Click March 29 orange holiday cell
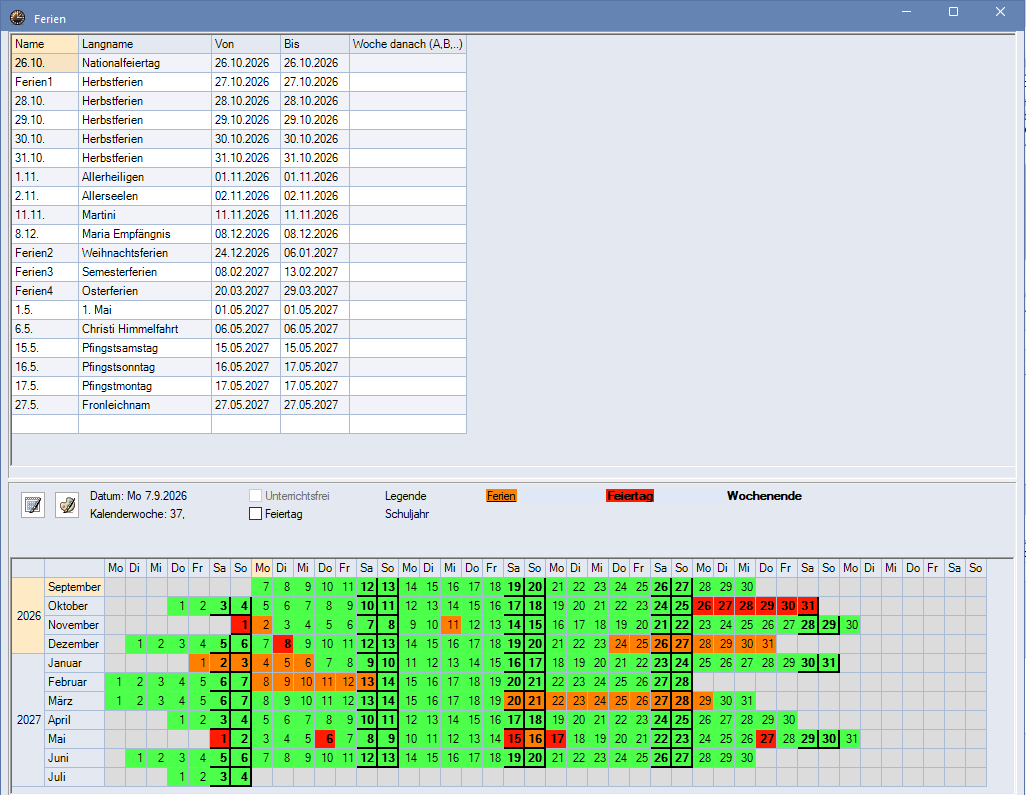The width and height of the screenshot is (1026, 795). pyautogui.click(x=703, y=701)
